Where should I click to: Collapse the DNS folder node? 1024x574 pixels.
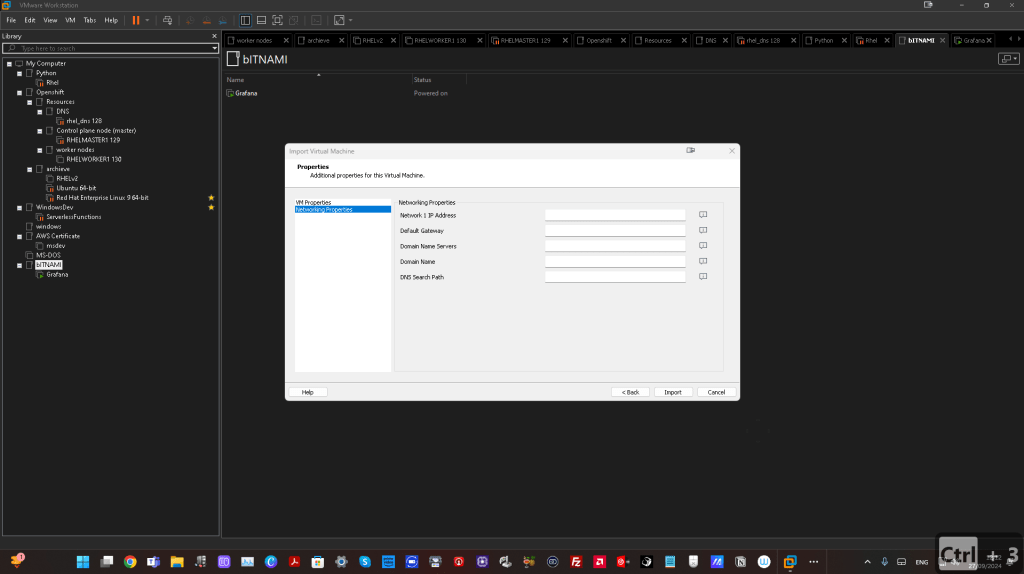pos(40,112)
